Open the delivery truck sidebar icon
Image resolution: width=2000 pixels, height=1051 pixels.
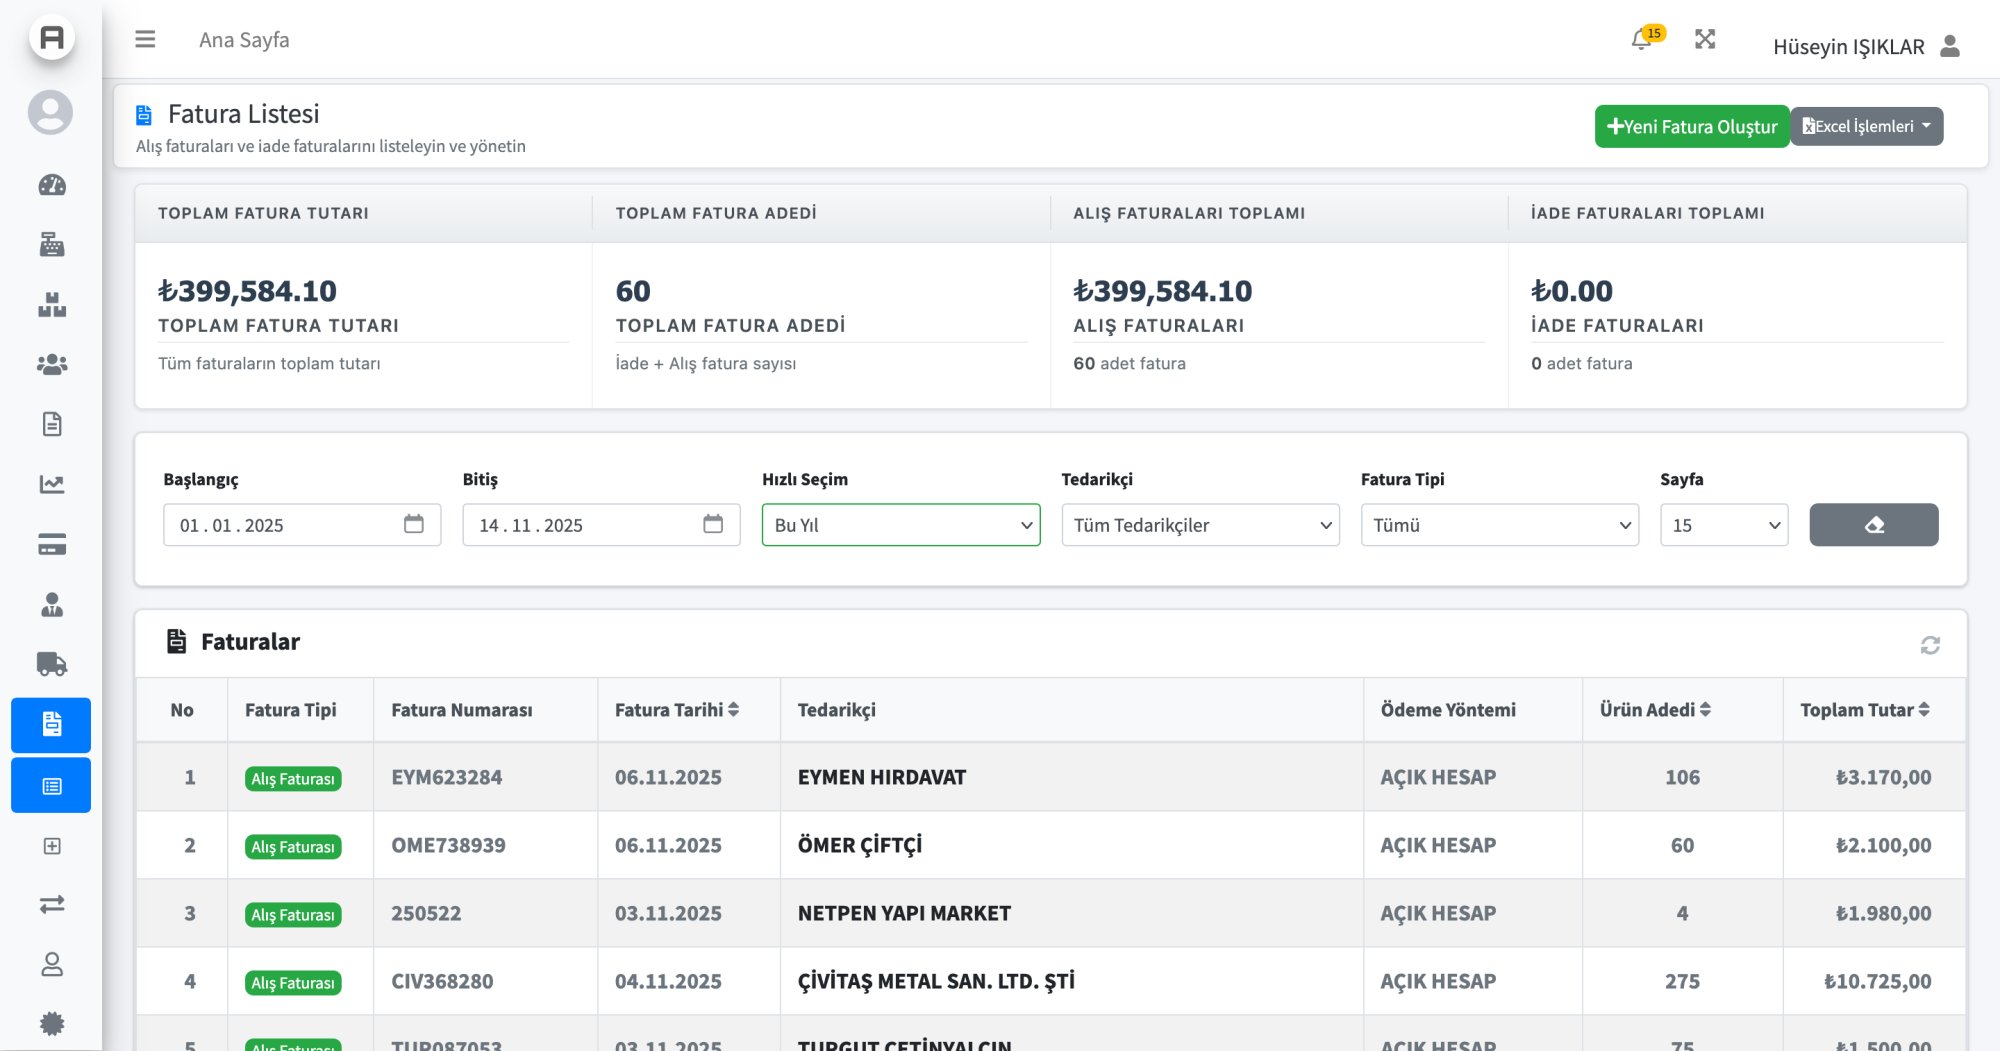tap(52, 664)
